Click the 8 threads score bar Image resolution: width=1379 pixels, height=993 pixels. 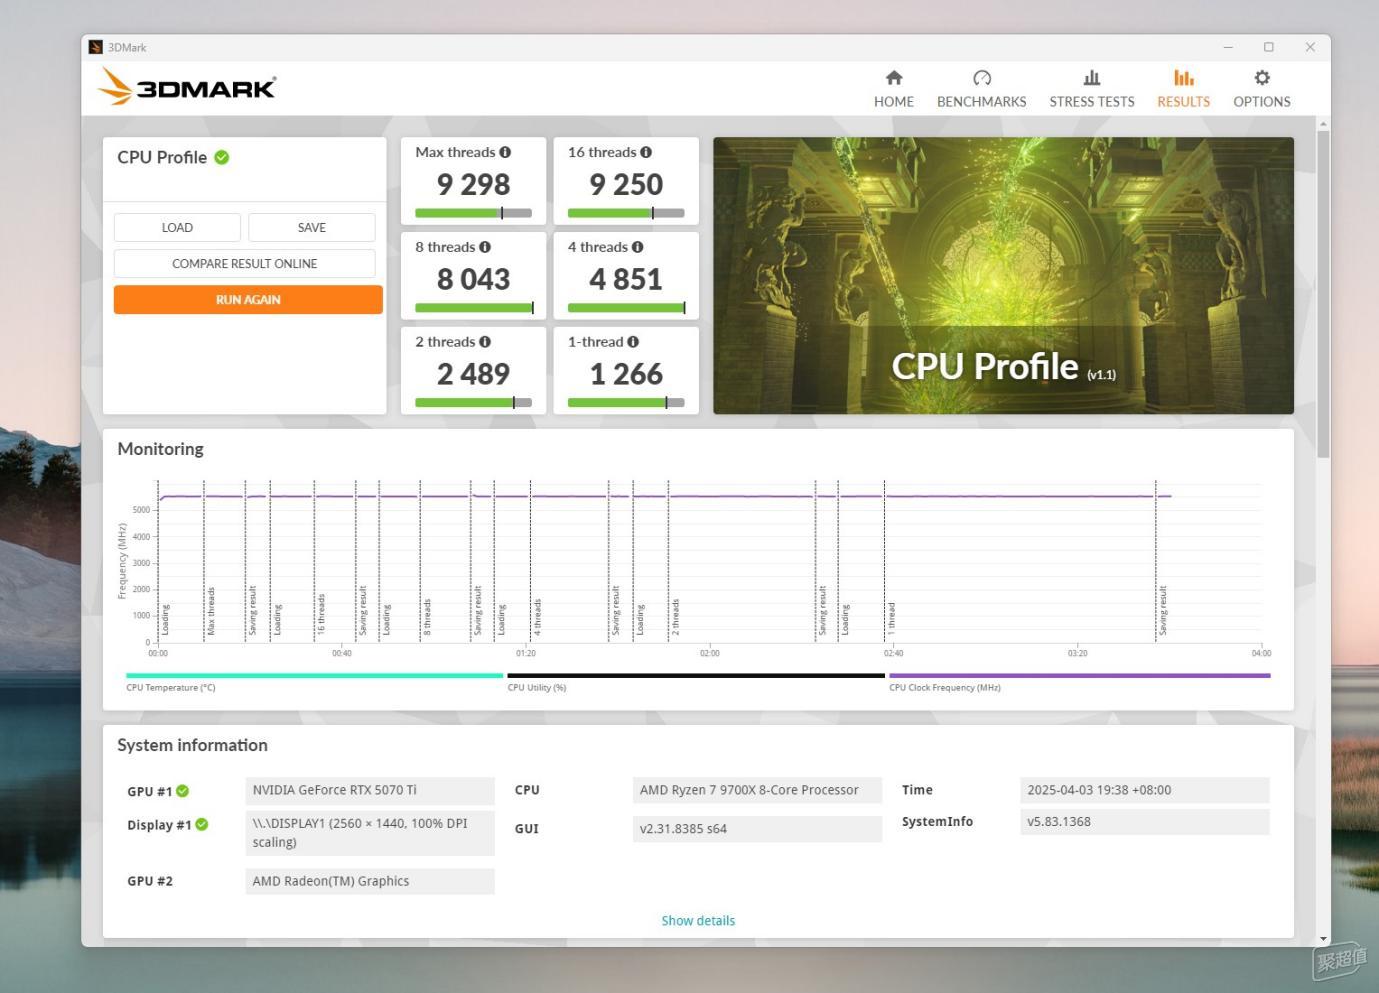[473, 308]
